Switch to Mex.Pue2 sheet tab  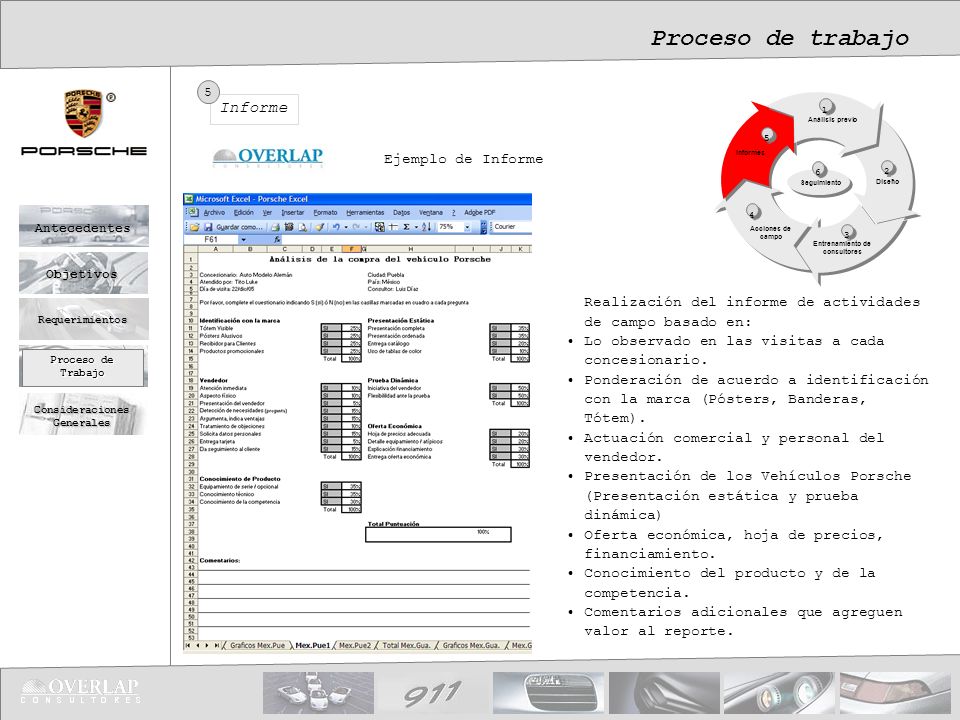(355, 645)
